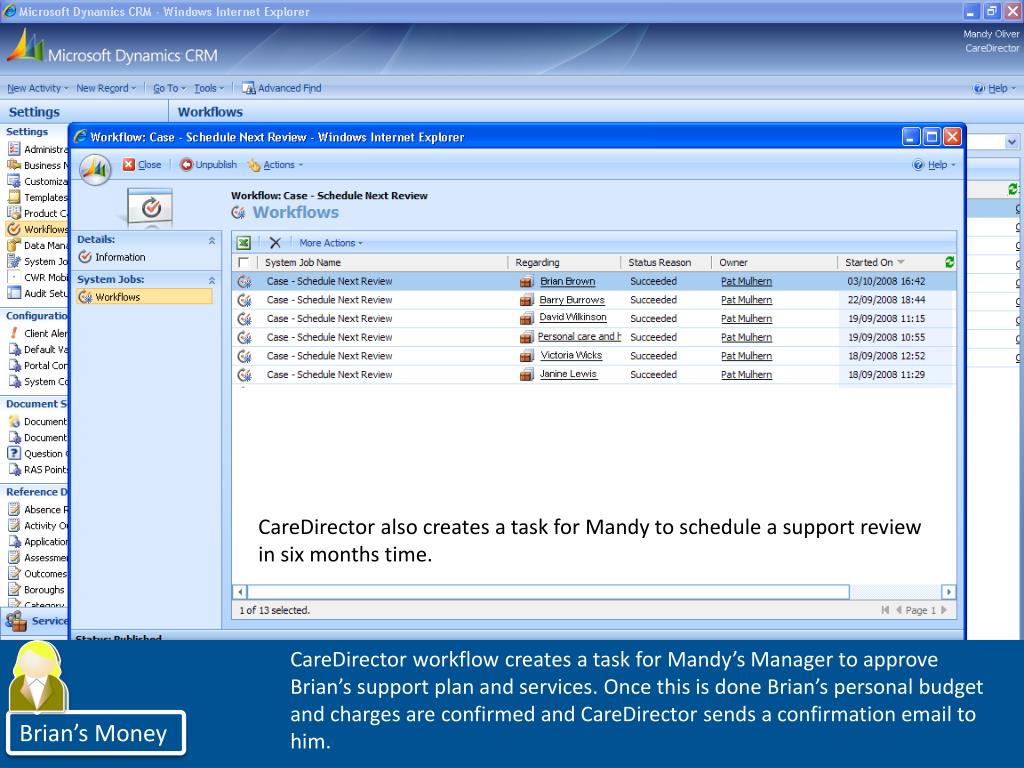Toggle the select-all checkbox in grid header

pos(244,263)
